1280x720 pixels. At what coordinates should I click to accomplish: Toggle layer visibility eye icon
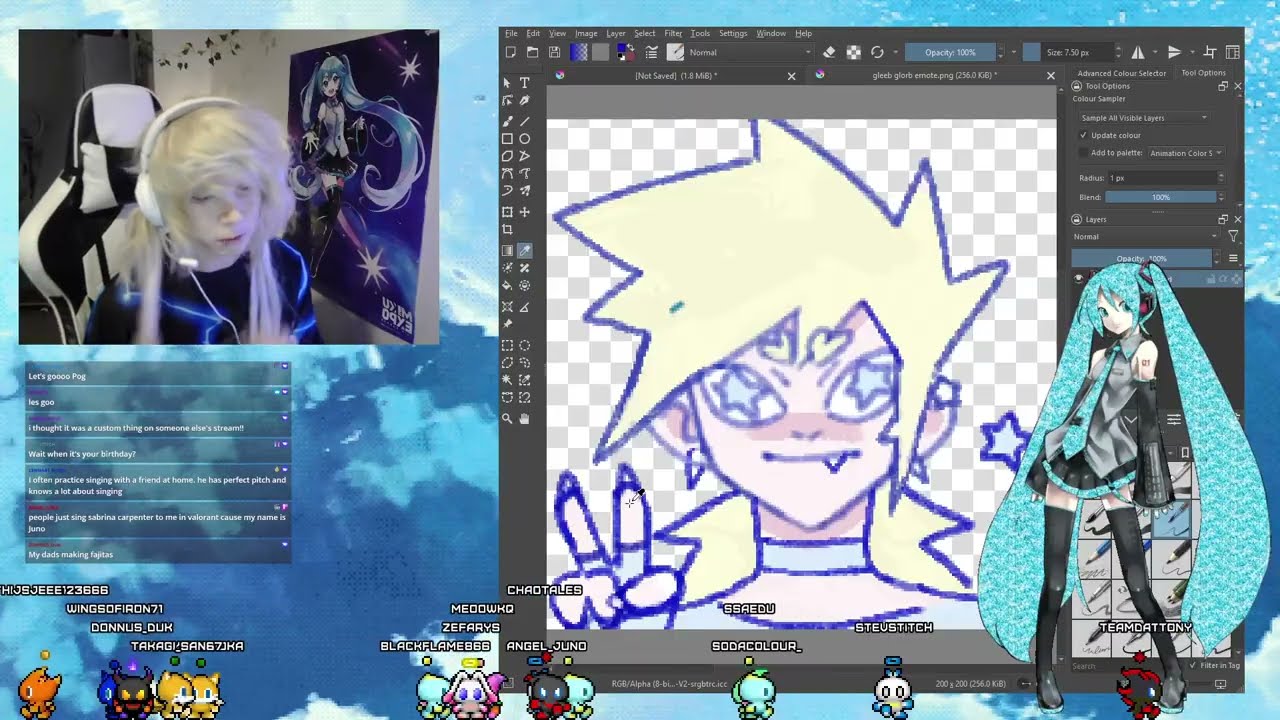(x=1079, y=279)
